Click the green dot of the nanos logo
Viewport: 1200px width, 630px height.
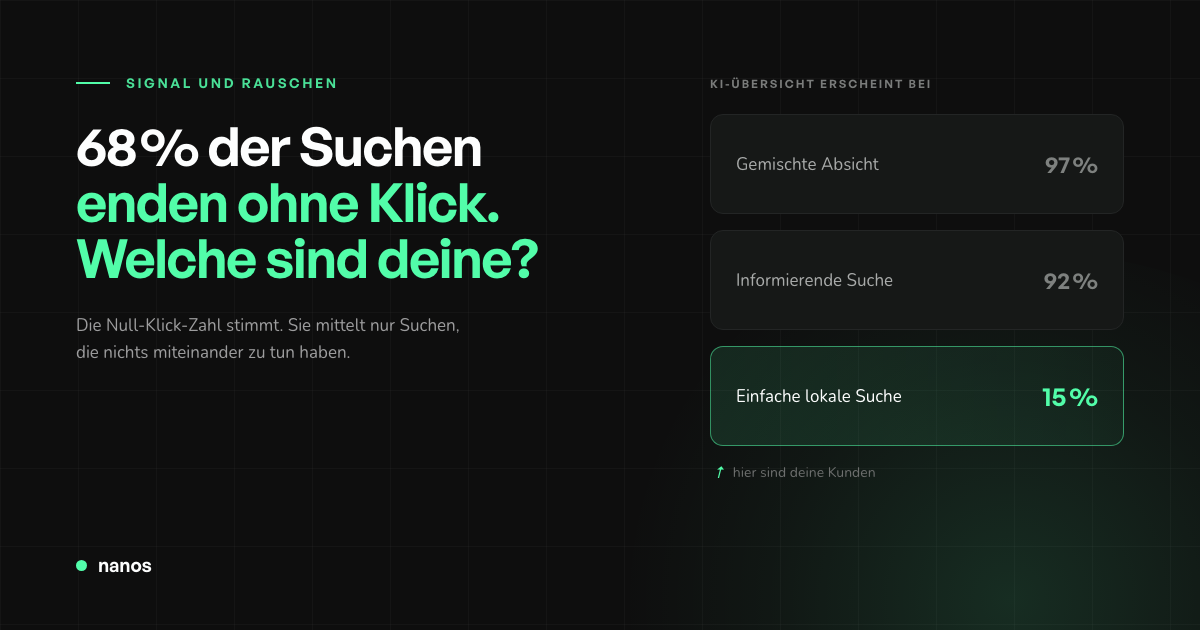pyautogui.click(x=82, y=565)
